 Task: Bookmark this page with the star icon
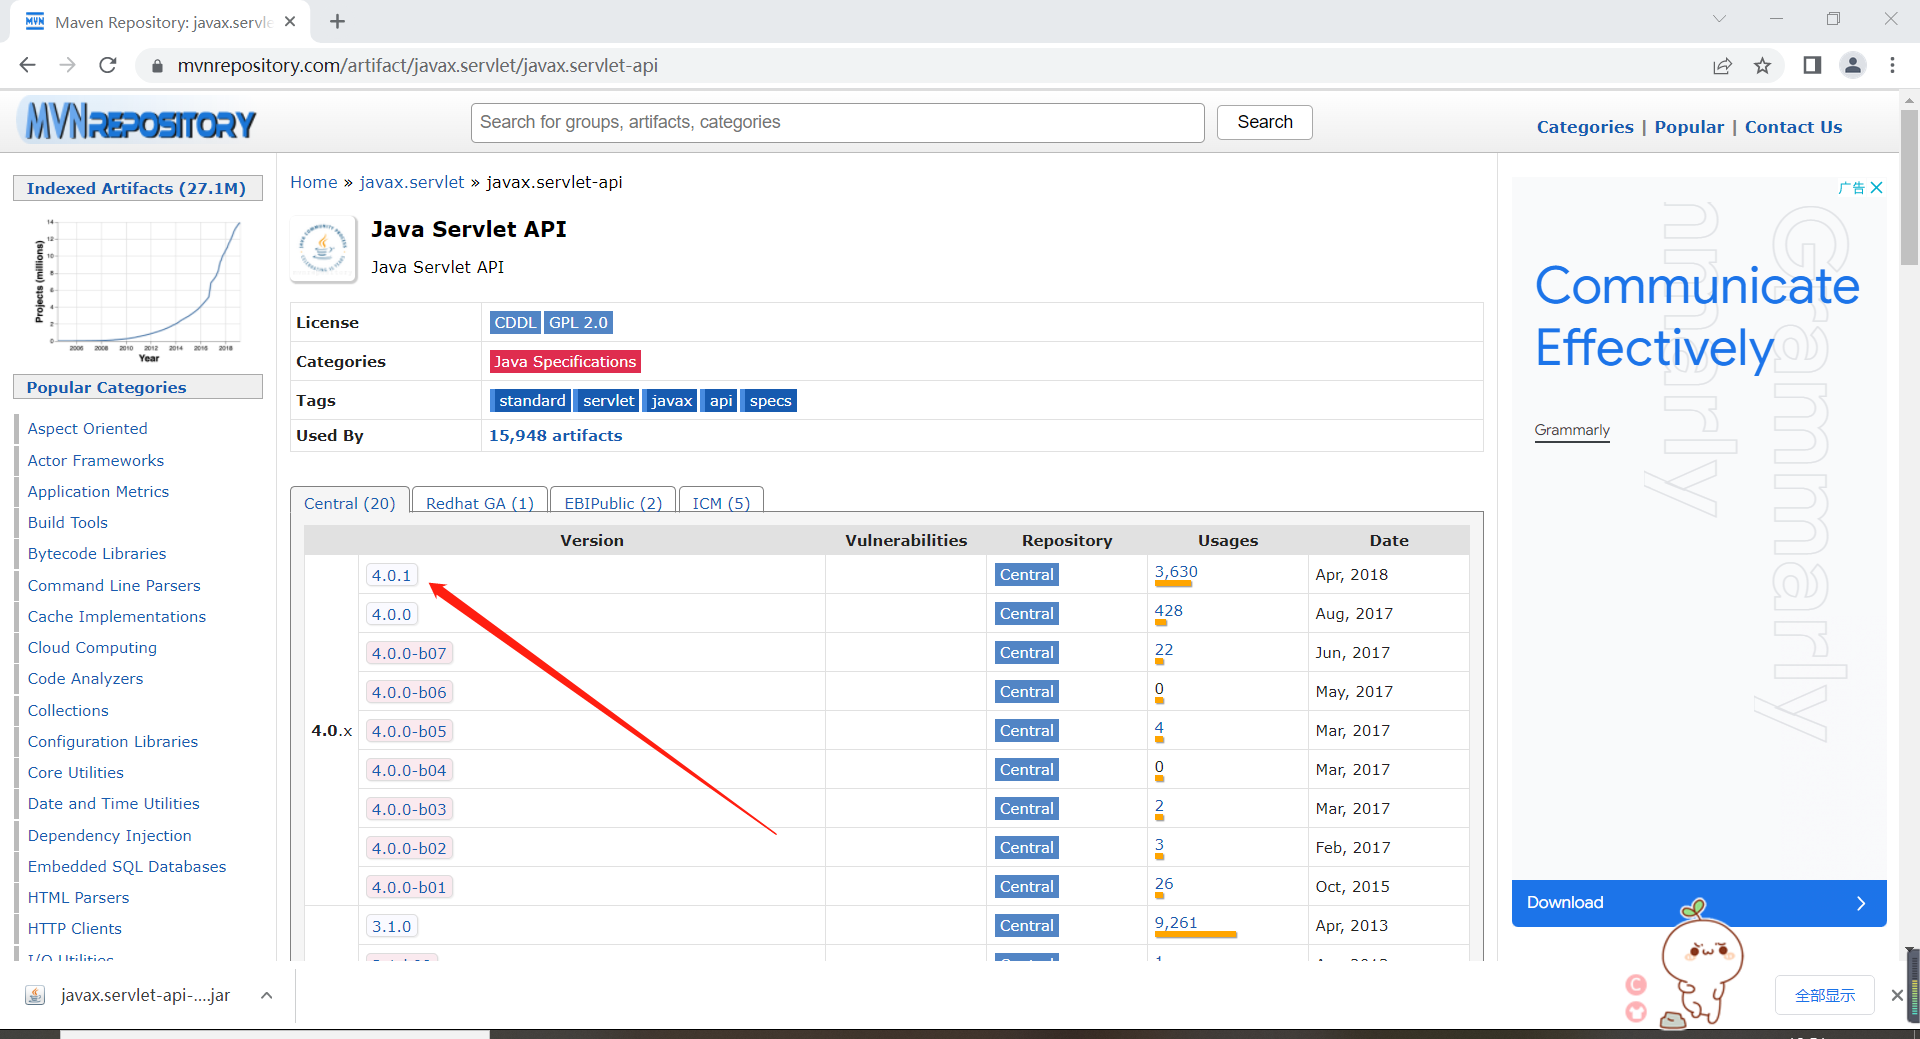click(x=1762, y=65)
